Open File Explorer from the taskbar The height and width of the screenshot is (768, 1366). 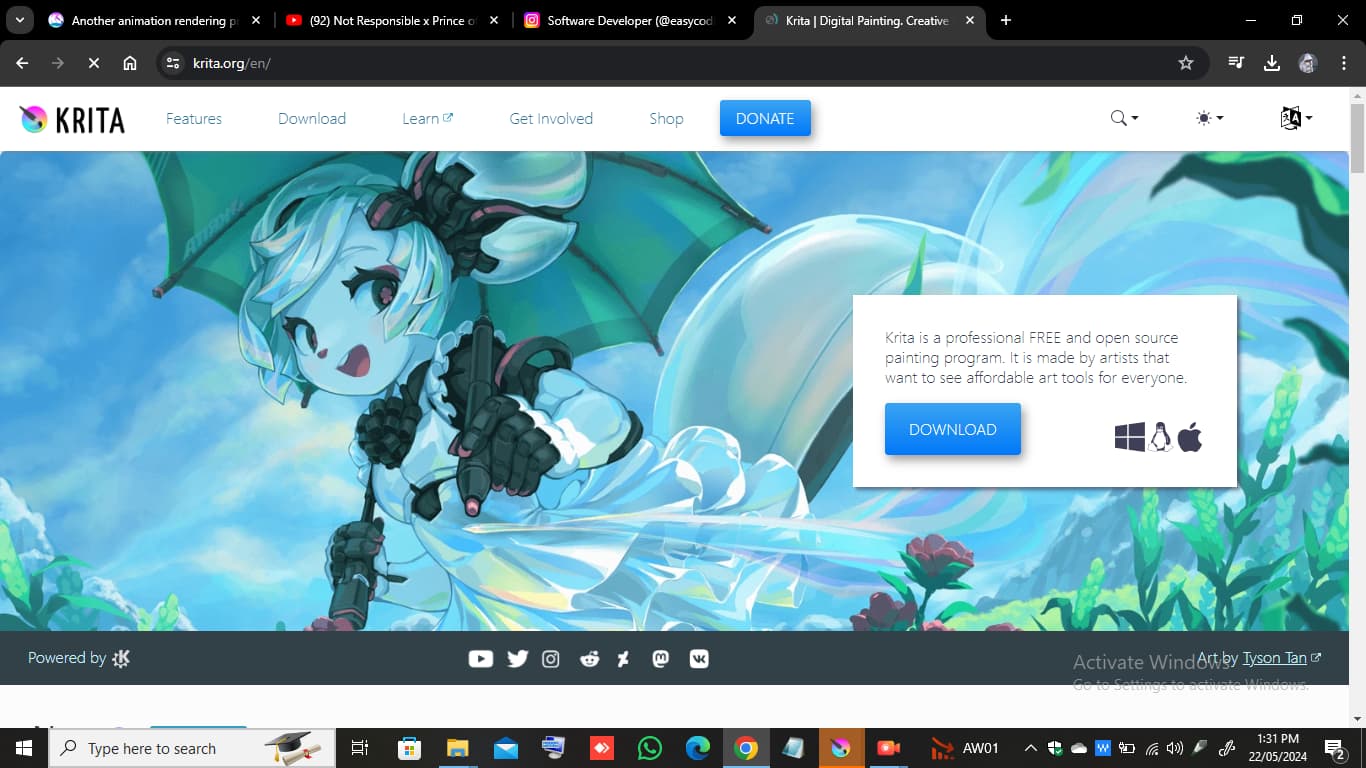click(x=457, y=748)
